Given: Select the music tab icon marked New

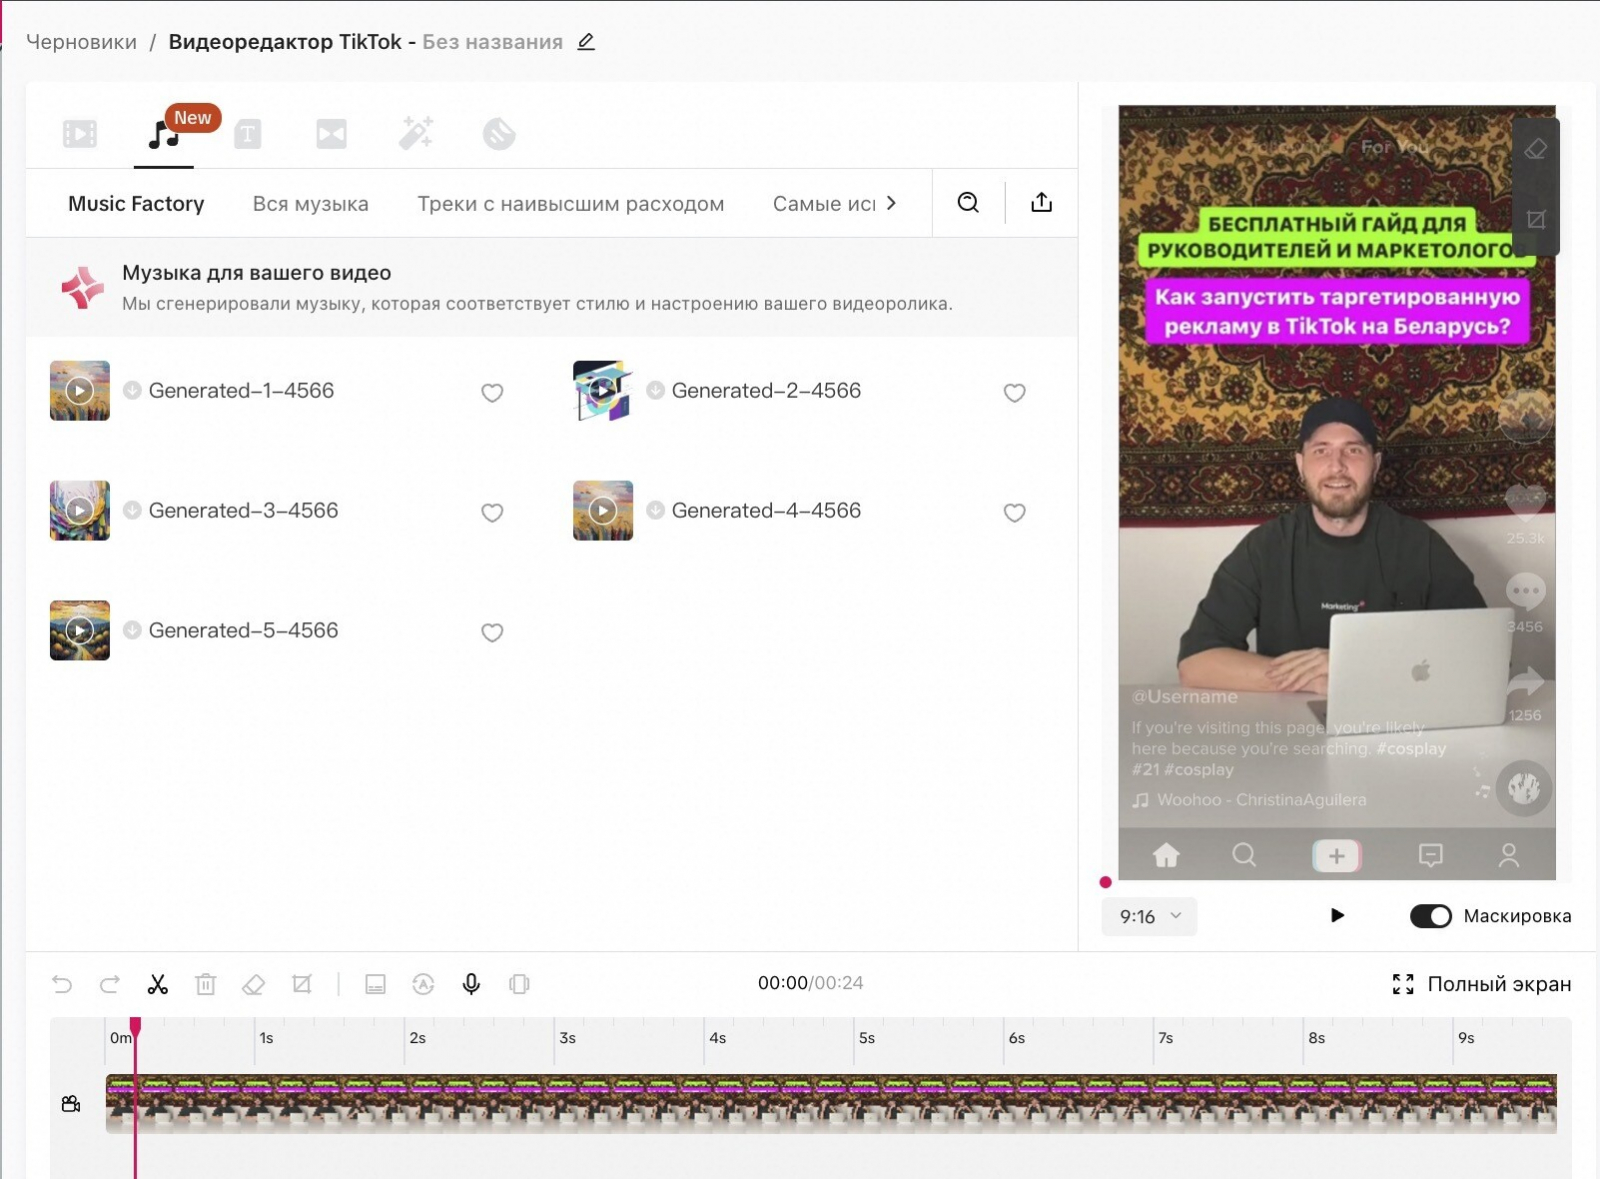Looking at the screenshot, I should [164, 134].
